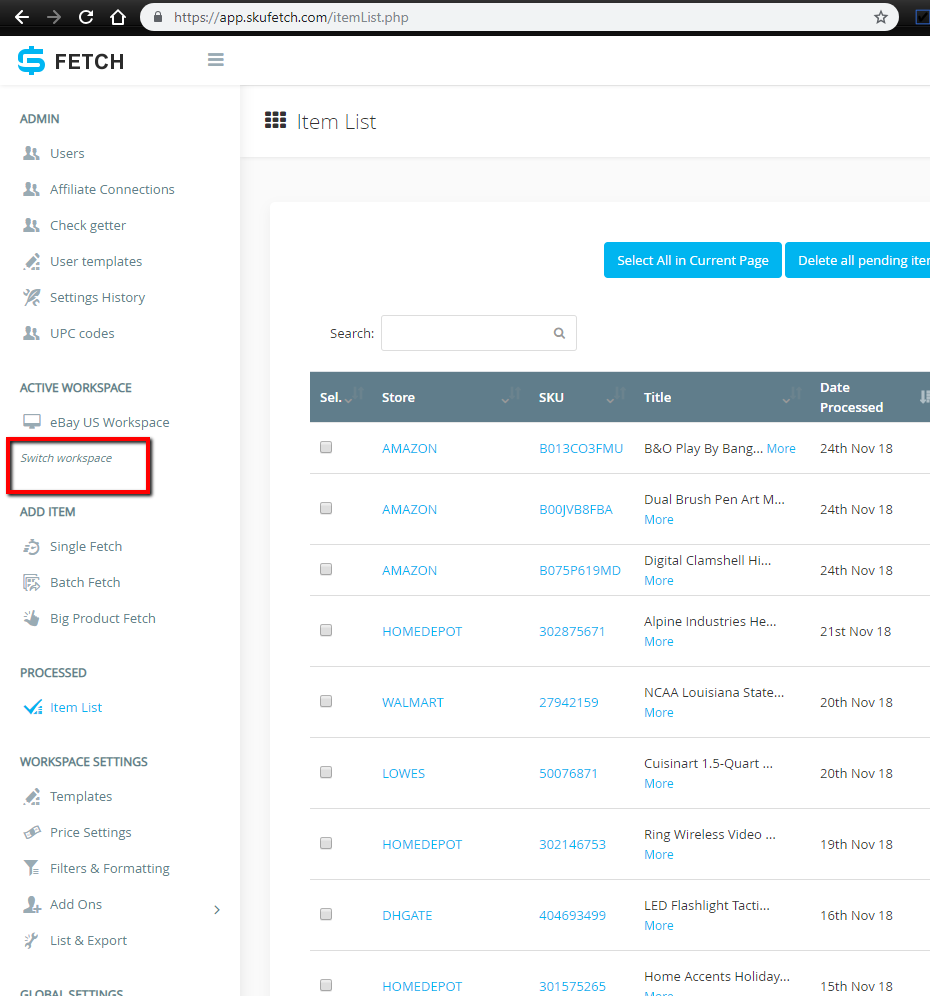Screen dimensions: 930x996
Task: Click the Add Ons person icon
Action: coord(31,905)
